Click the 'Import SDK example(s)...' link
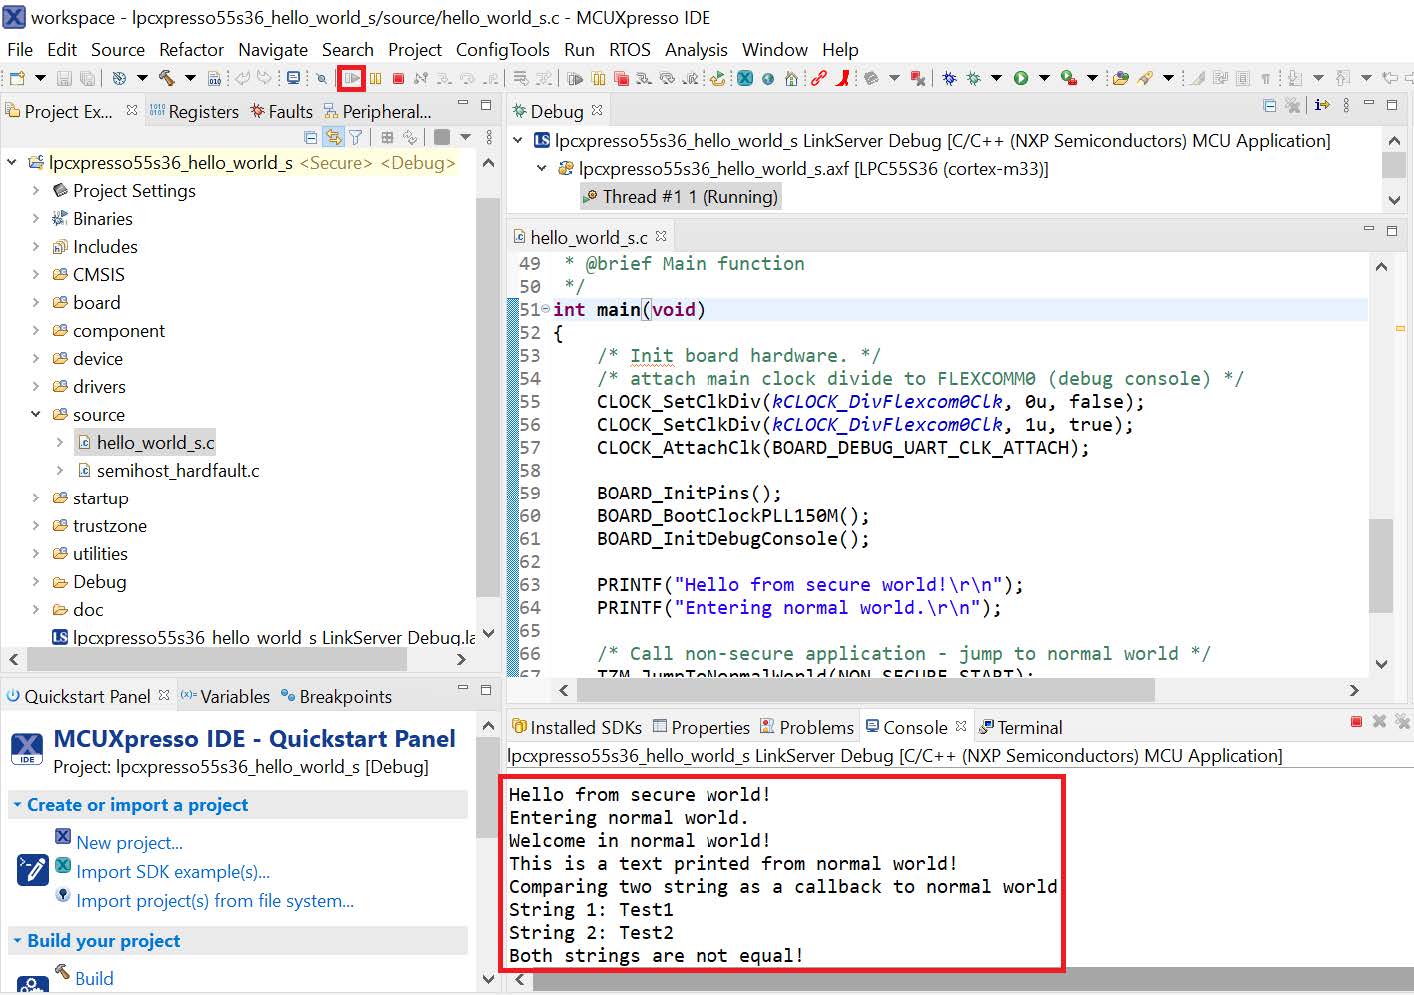Image resolution: width=1414 pixels, height=995 pixels. (172, 872)
